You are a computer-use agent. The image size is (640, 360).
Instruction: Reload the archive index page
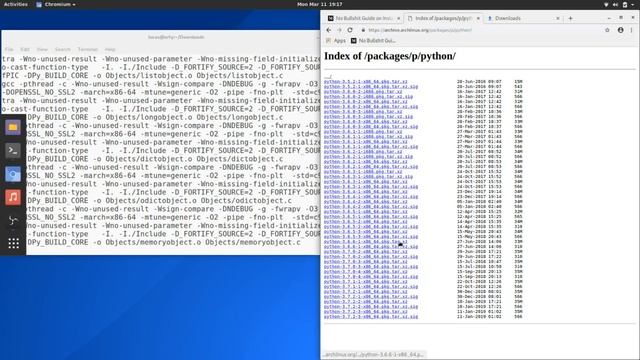coord(350,30)
